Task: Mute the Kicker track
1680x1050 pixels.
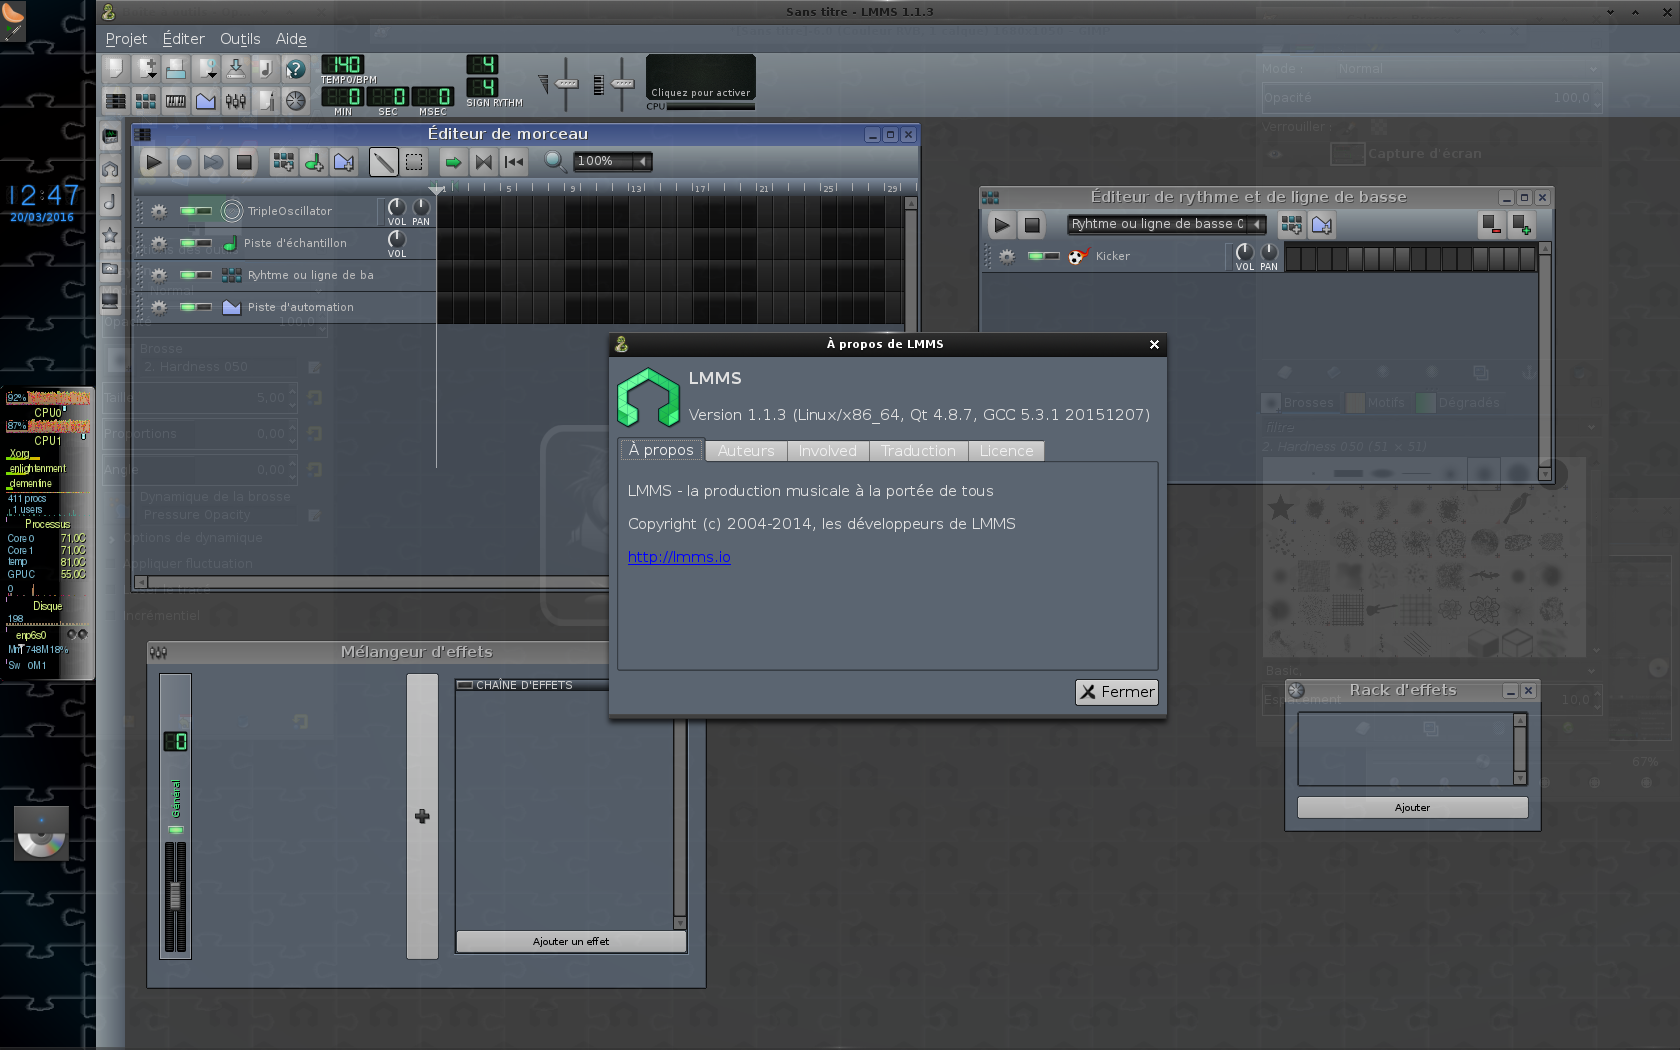Action: point(1036,256)
